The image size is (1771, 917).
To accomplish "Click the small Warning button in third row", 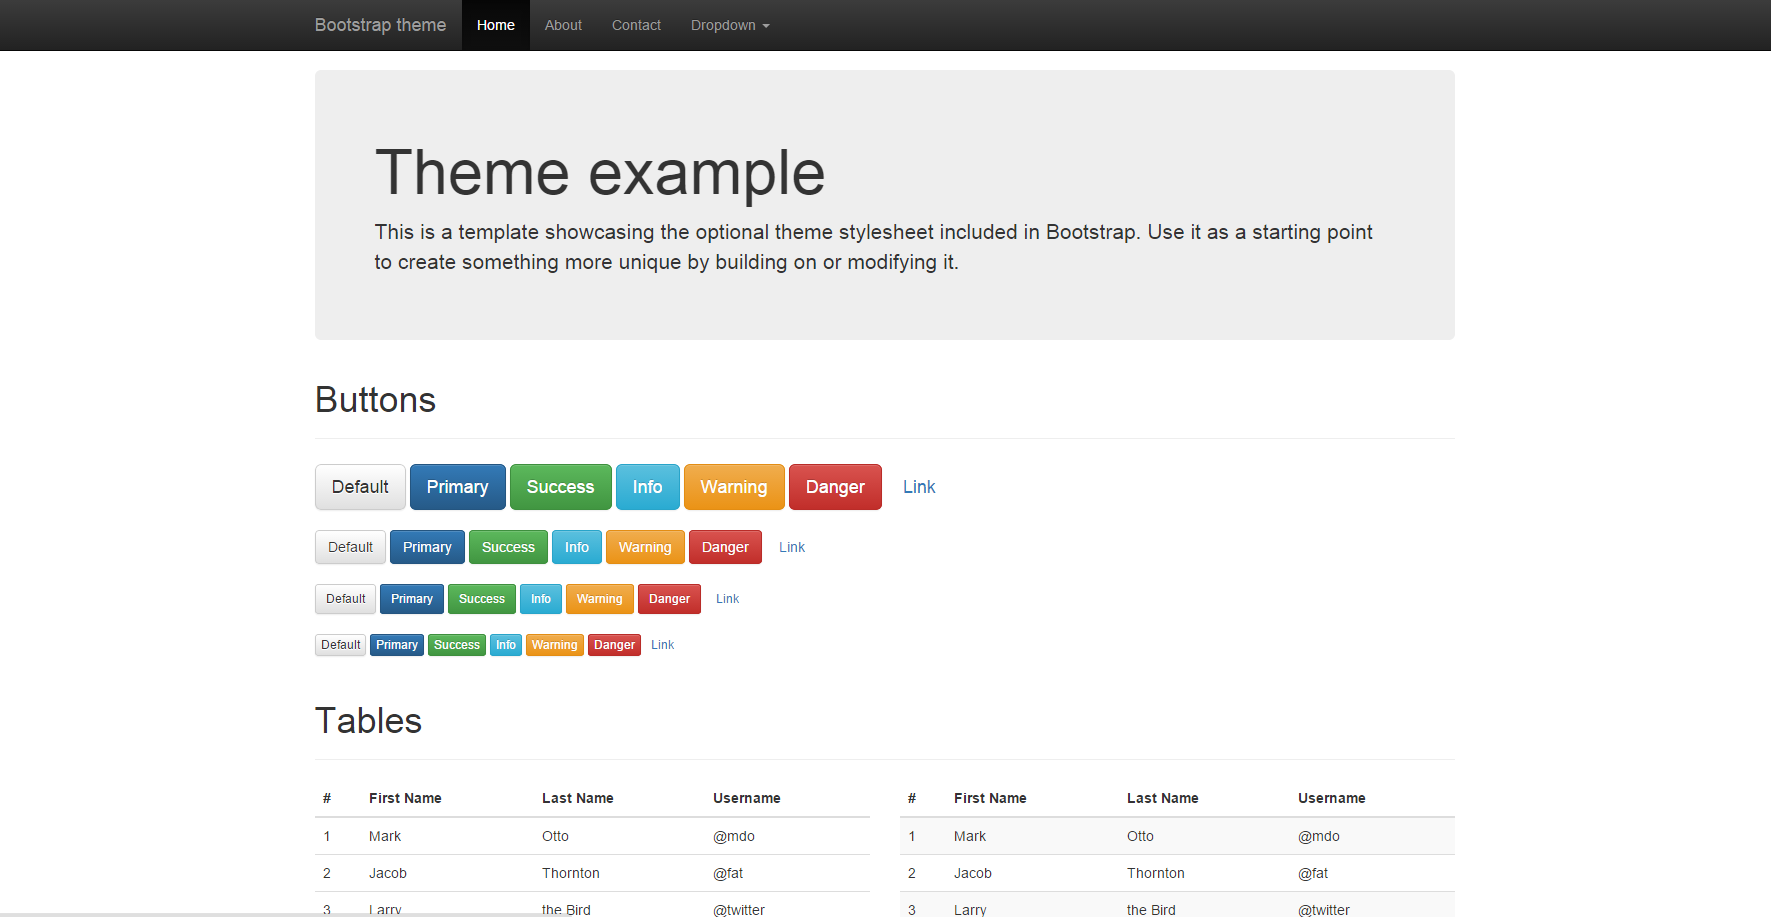I will coord(599,599).
